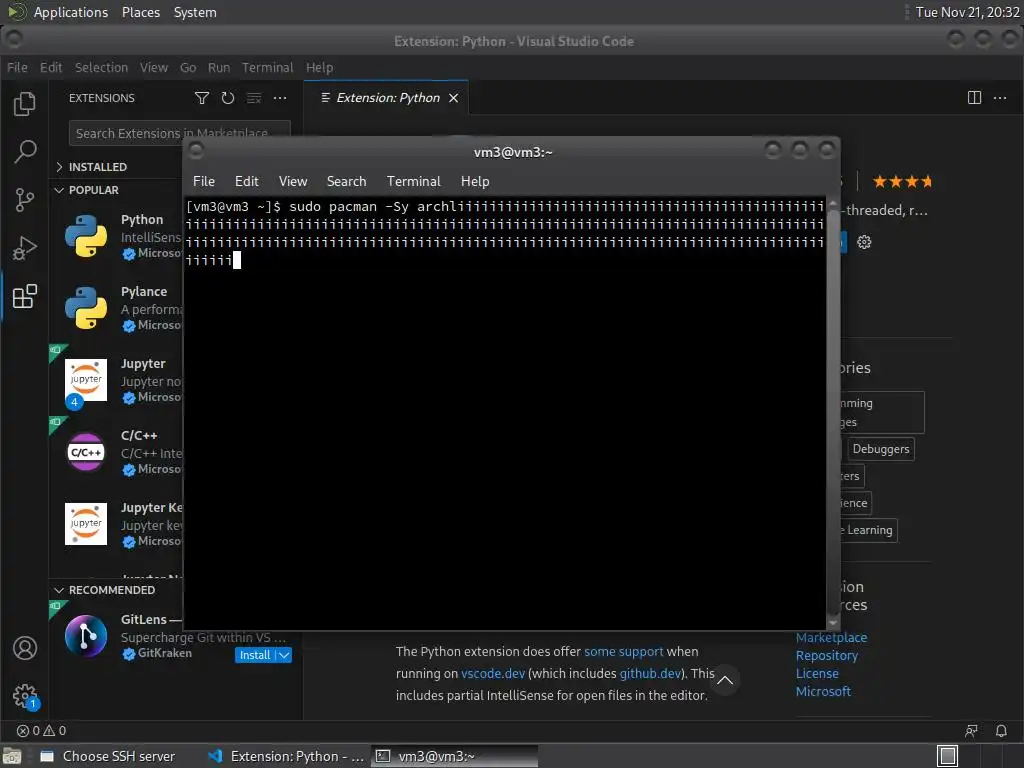Viewport: 1024px width, 768px height.
Task: Open the terminal window's File menu
Action: 204,182
